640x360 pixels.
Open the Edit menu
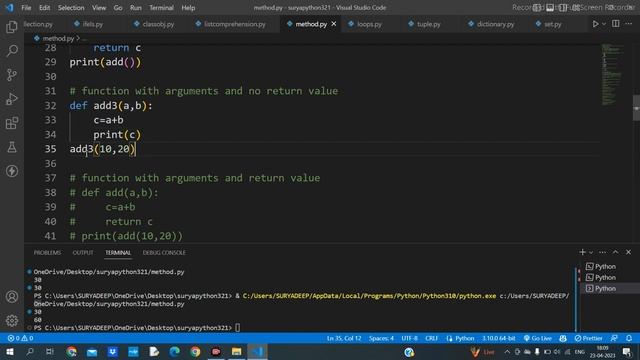click(44, 8)
